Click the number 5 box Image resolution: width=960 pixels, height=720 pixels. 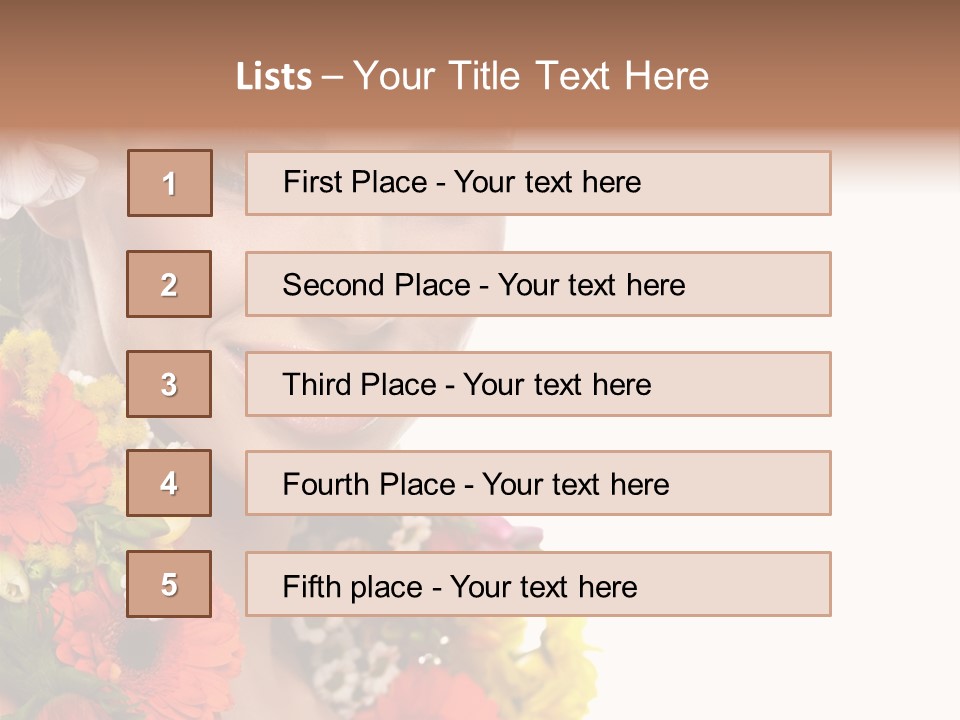coord(169,584)
